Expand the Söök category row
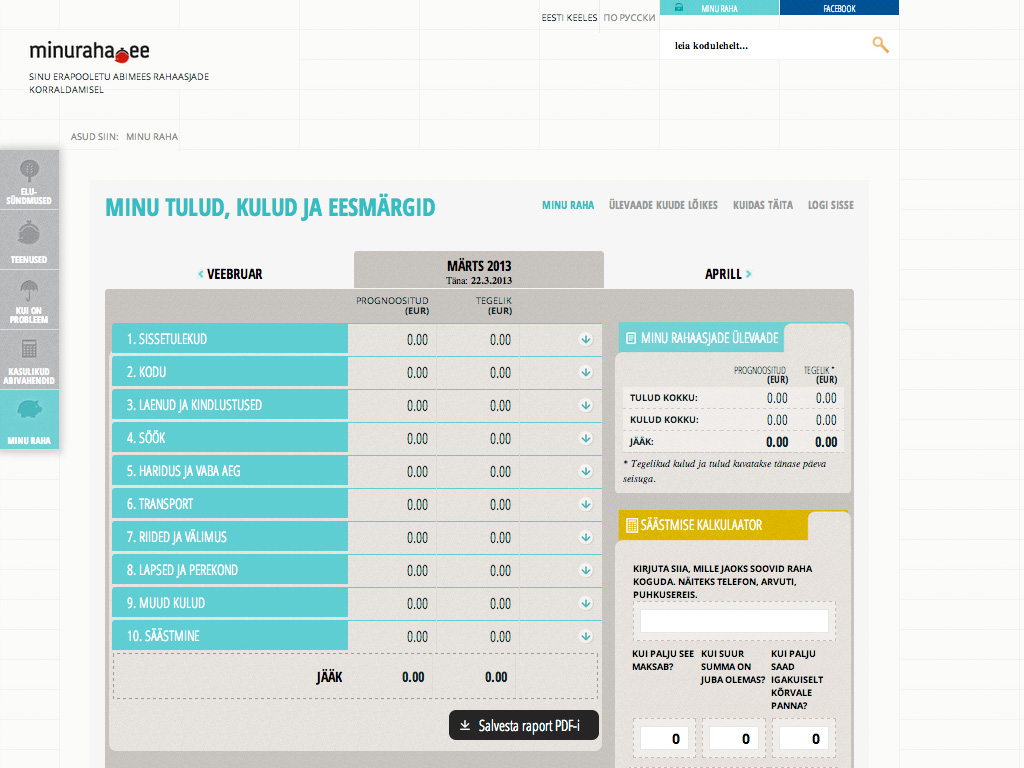 point(585,439)
